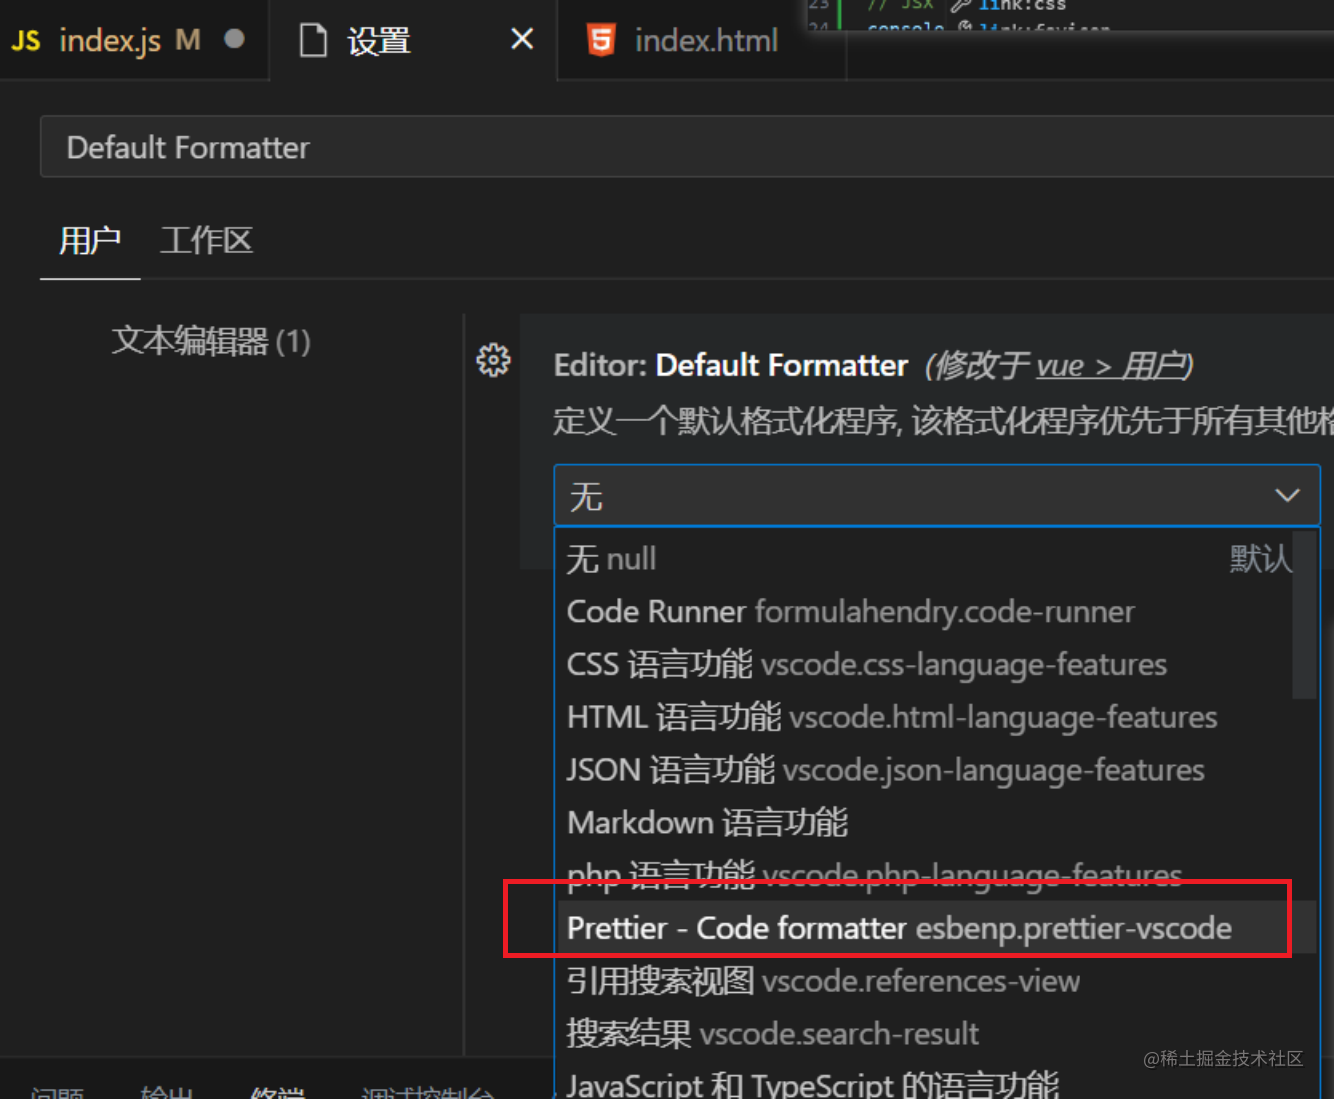Viewport: 1334px width, 1099px height.
Task: Click the formatter dropdown showing 无
Action: 937,495
